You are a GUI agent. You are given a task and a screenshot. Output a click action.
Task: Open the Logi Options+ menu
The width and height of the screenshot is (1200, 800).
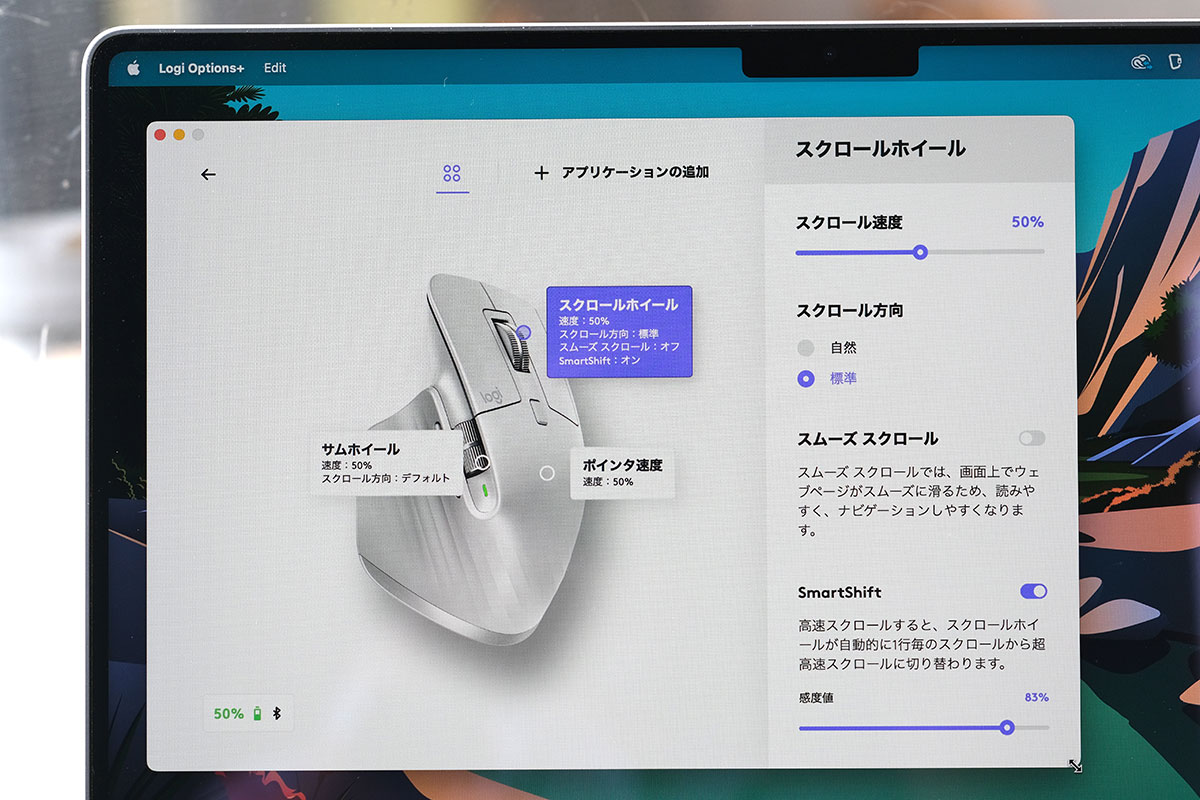(201, 68)
